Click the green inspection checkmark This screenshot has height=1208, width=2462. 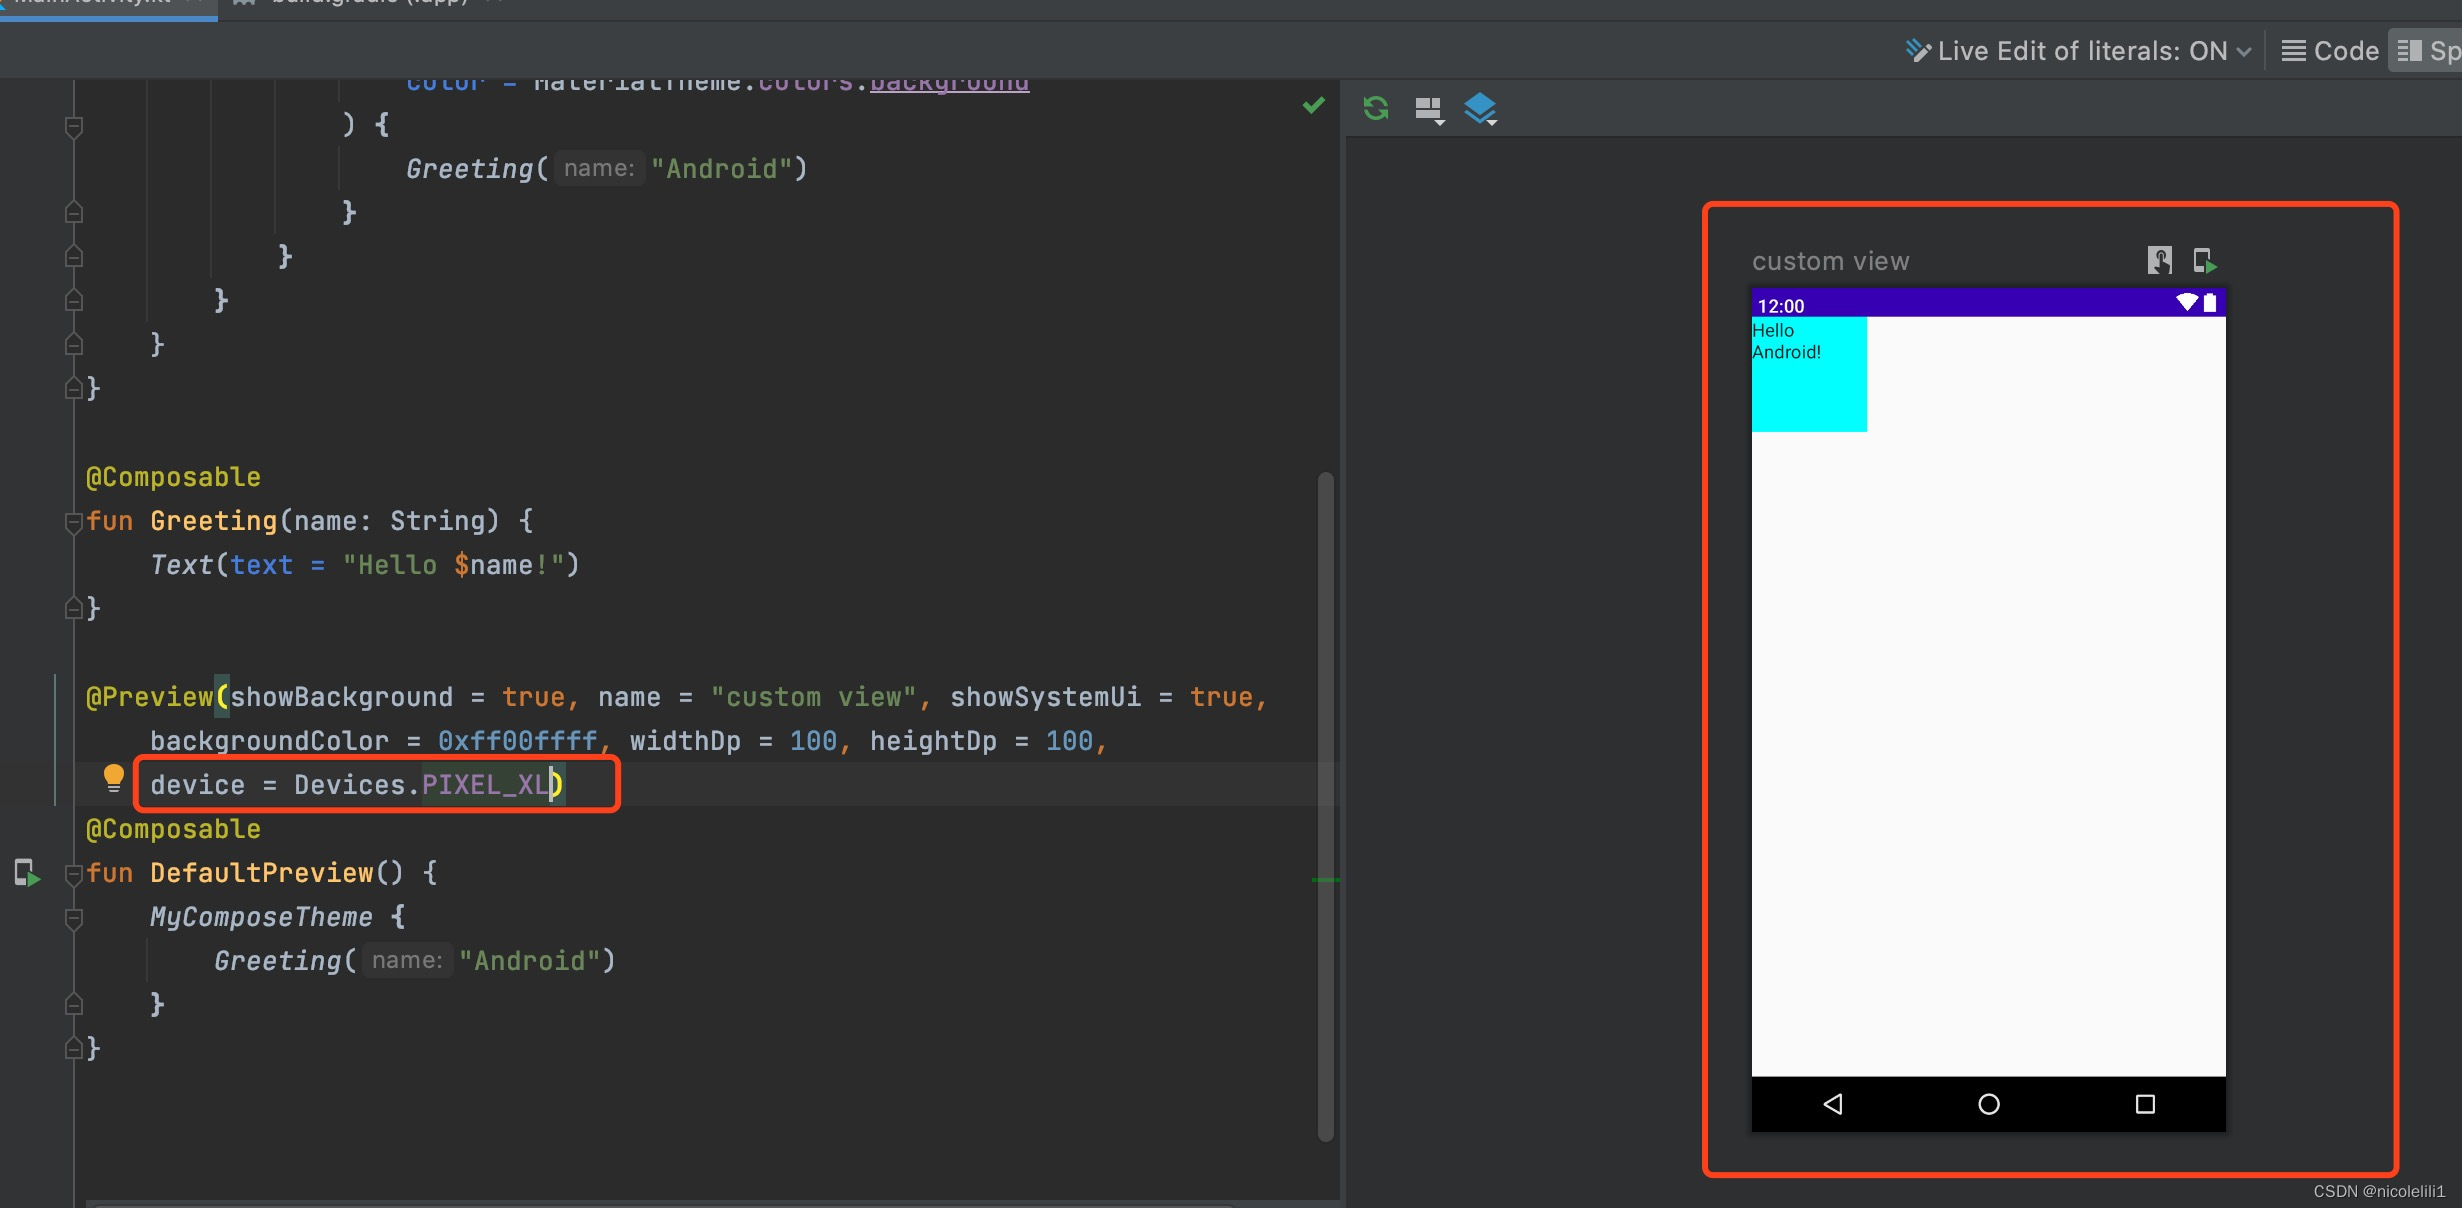pyautogui.click(x=1313, y=105)
